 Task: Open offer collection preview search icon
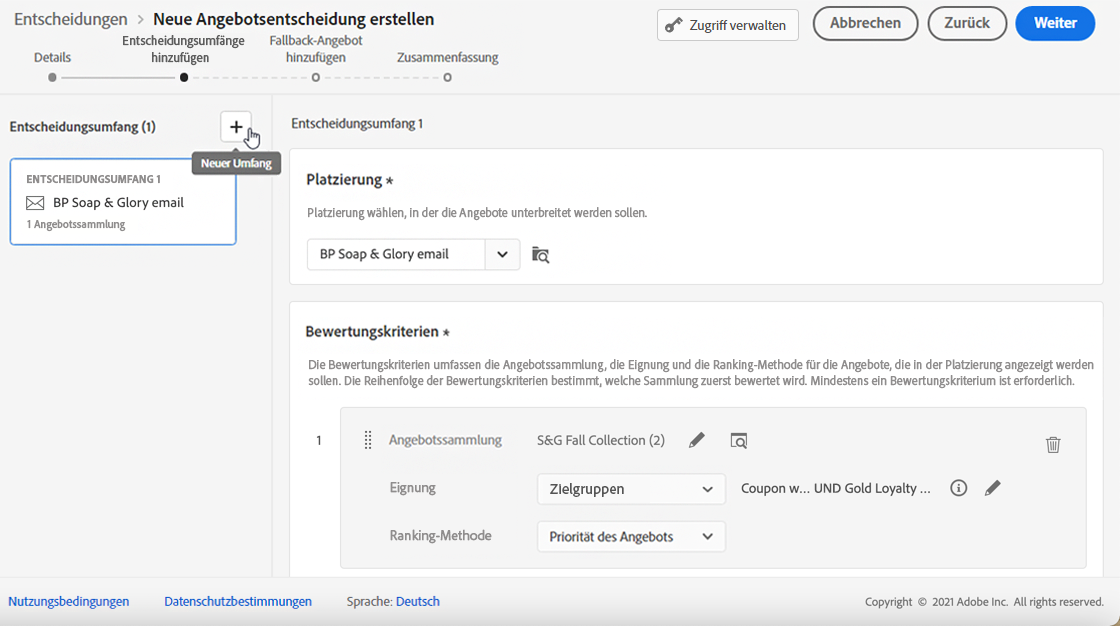[x=738, y=440]
